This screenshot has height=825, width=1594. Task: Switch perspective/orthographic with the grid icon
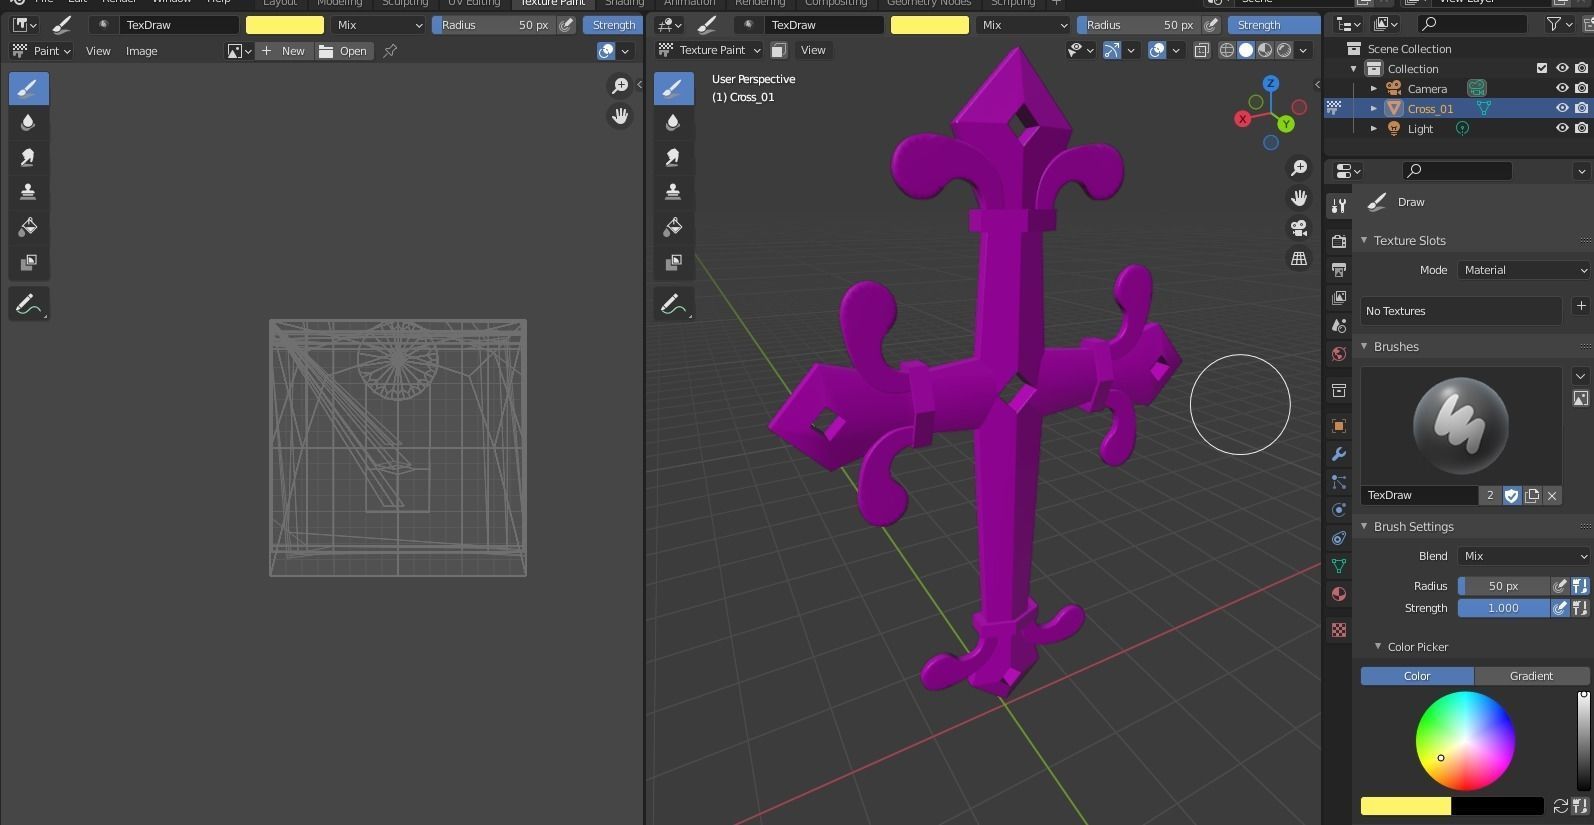[1298, 258]
